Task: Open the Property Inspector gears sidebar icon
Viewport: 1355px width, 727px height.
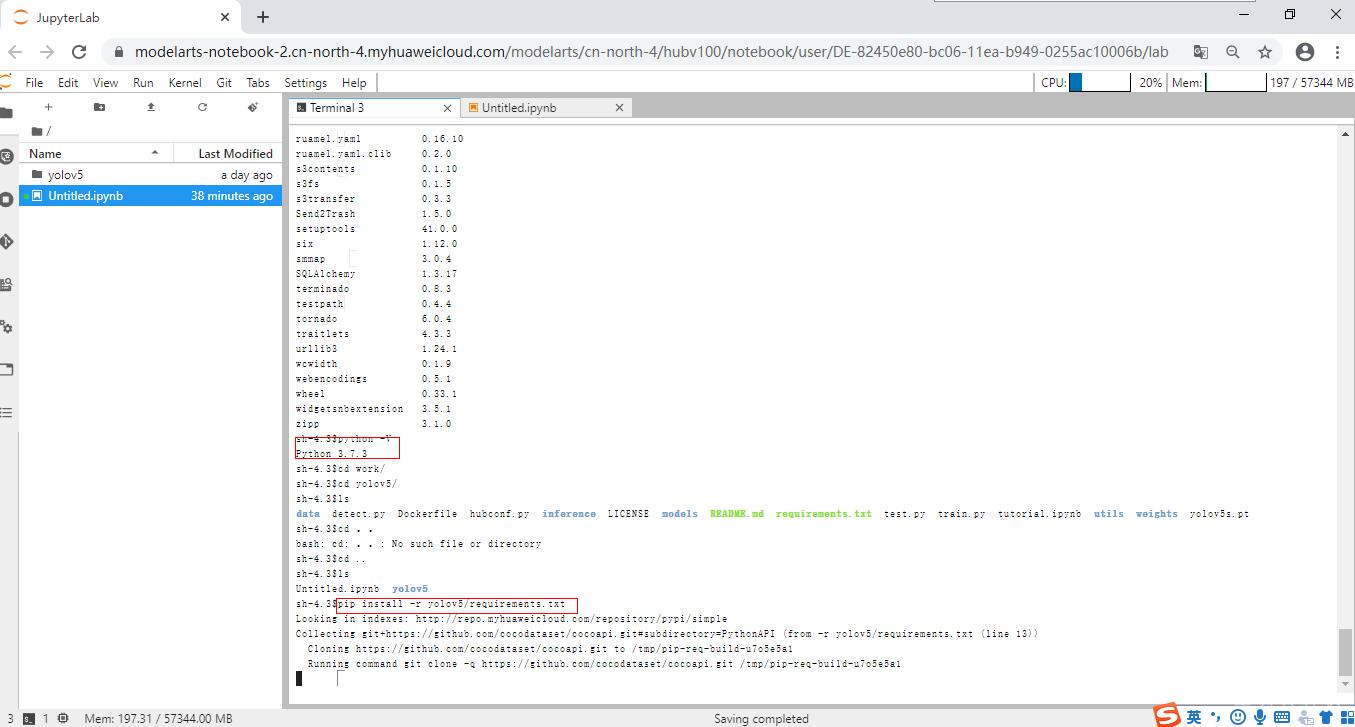Action: point(5,327)
